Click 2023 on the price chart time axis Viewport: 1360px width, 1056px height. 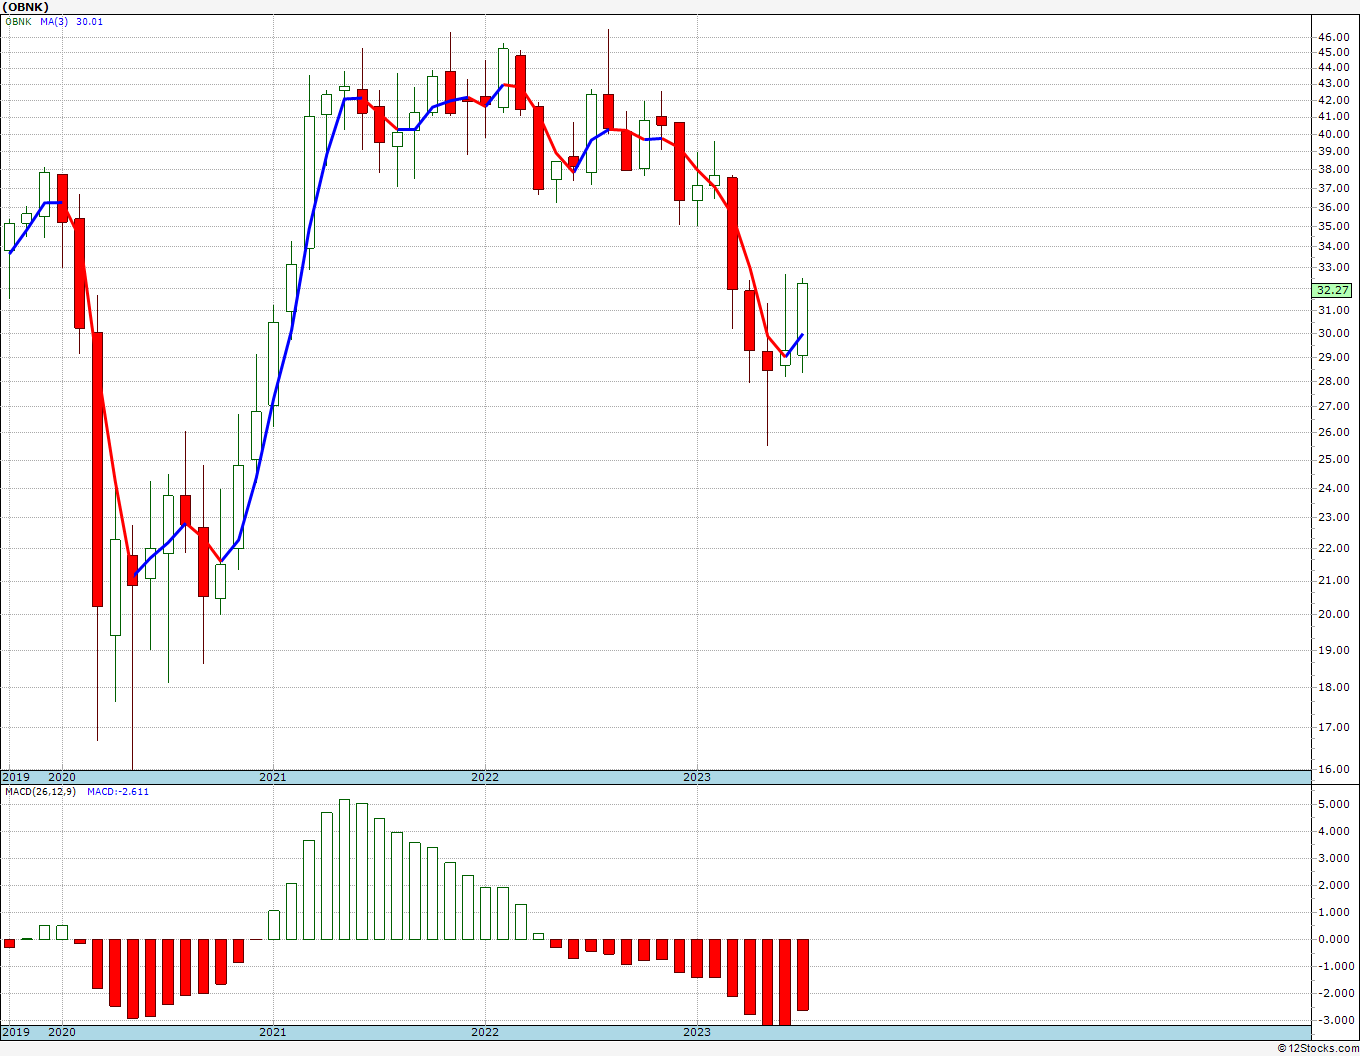[697, 777]
